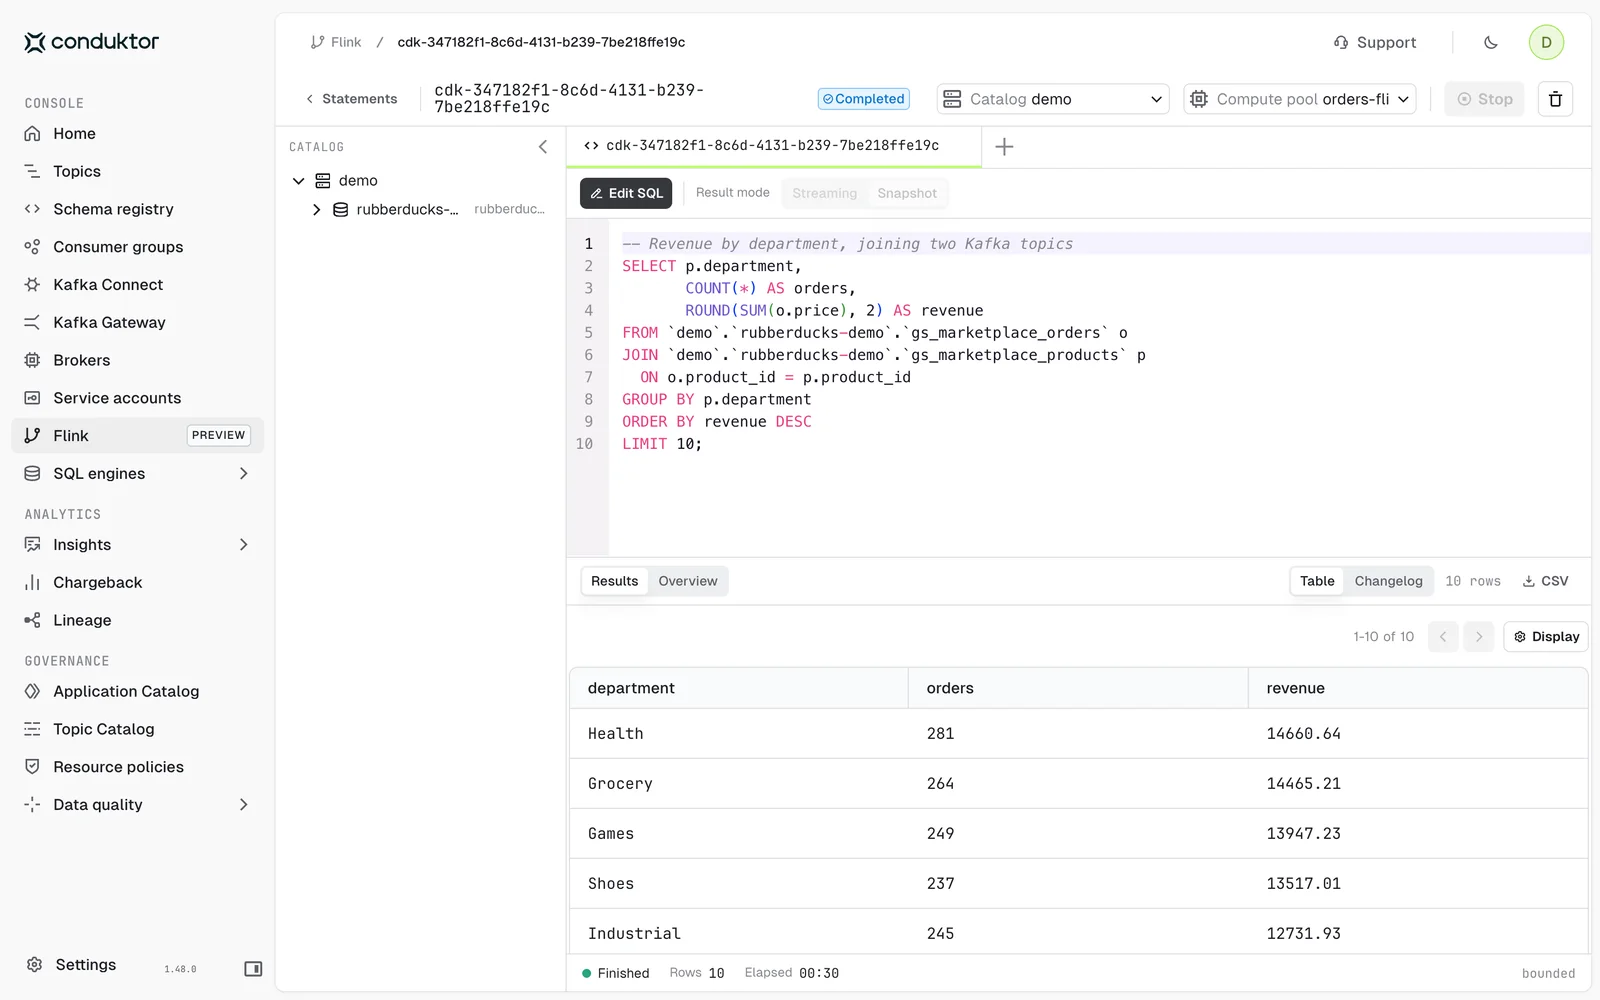This screenshot has height=1000, width=1600.
Task: Expand Data quality submenu
Action: 243,805
